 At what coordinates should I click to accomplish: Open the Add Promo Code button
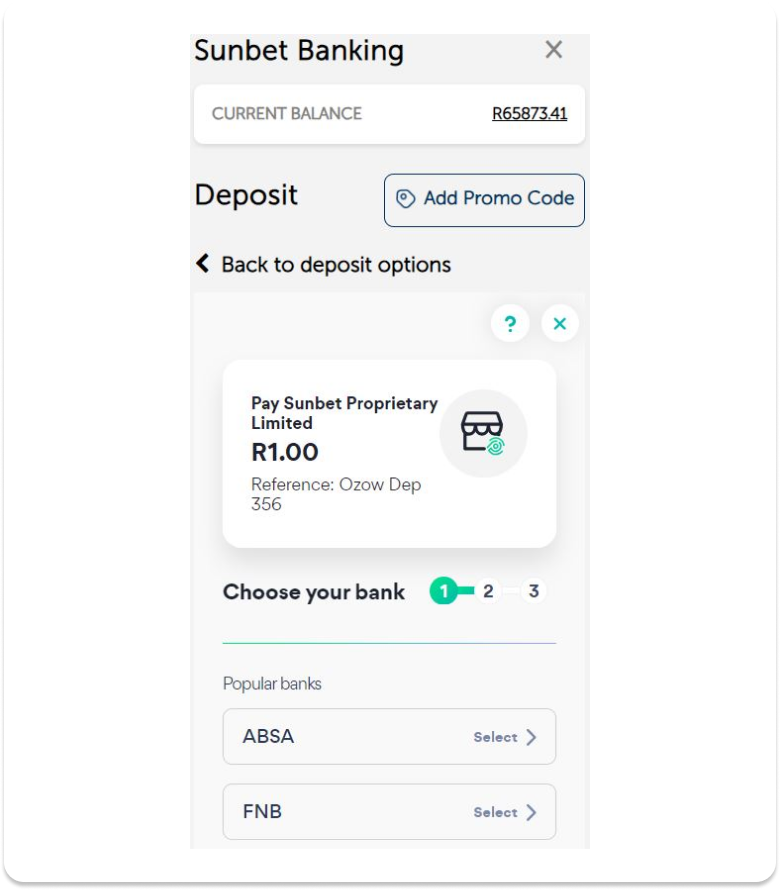pos(484,200)
